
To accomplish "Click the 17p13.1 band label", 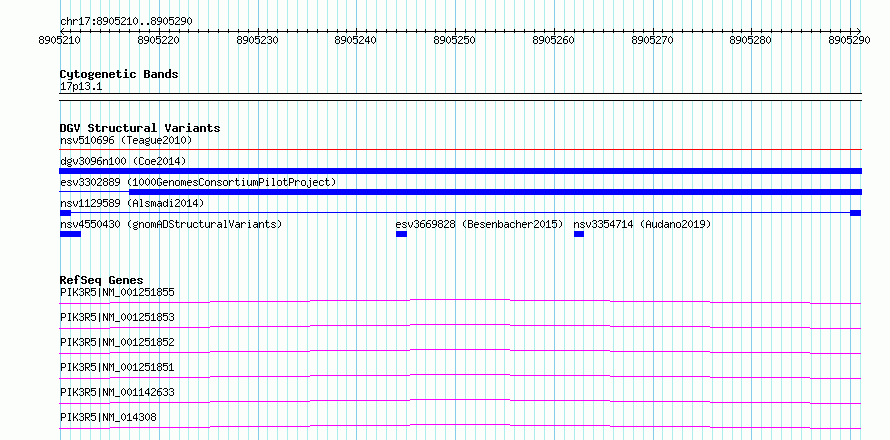I will (81, 87).
